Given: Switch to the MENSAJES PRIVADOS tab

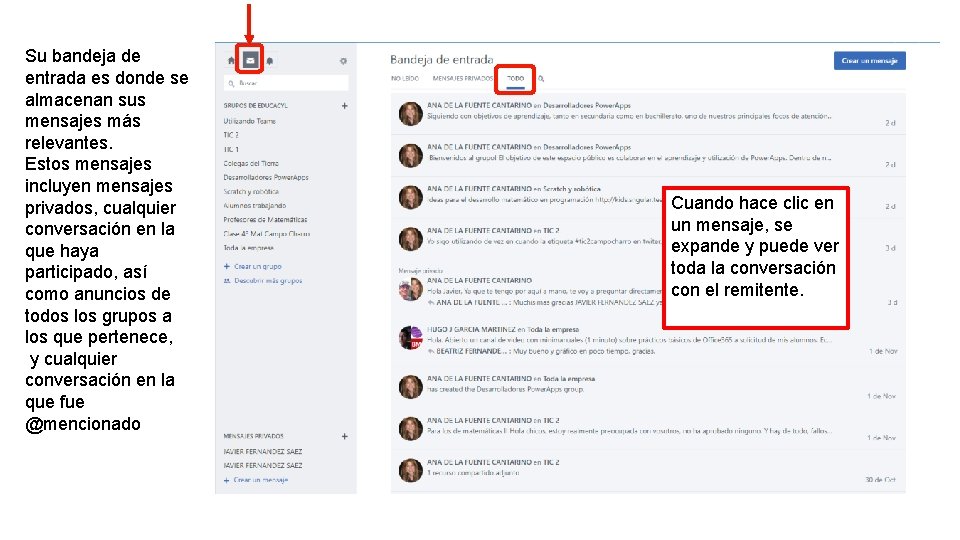Looking at the screenshot, I should (x=462, y=78).
